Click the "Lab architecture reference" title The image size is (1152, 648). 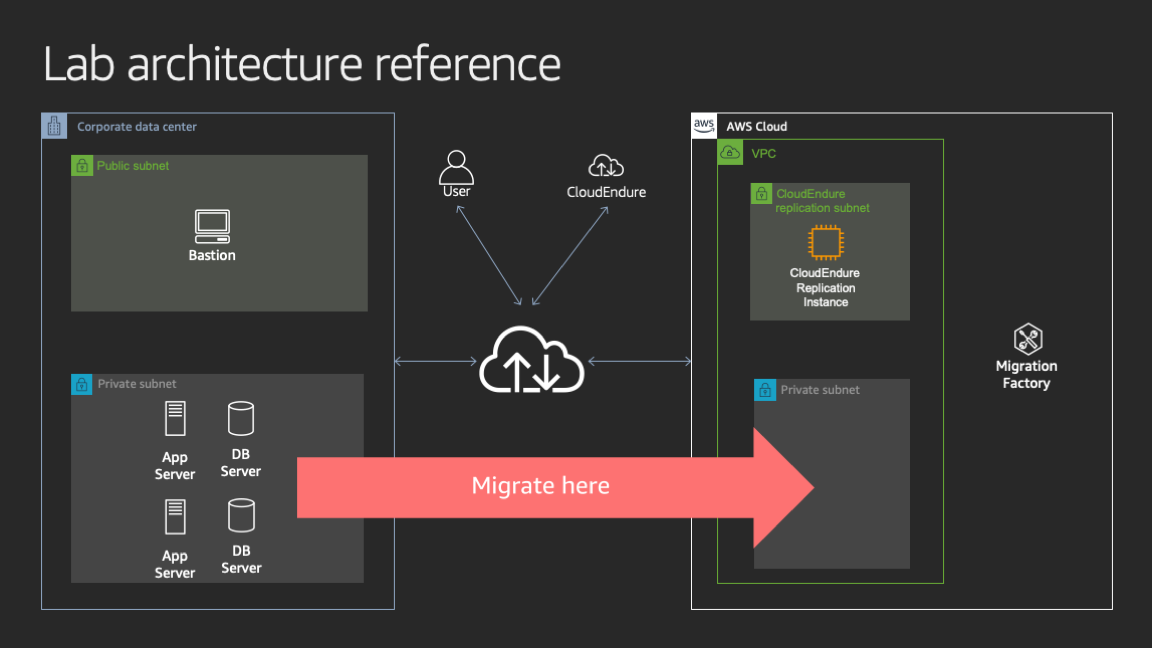click(302, 63)
